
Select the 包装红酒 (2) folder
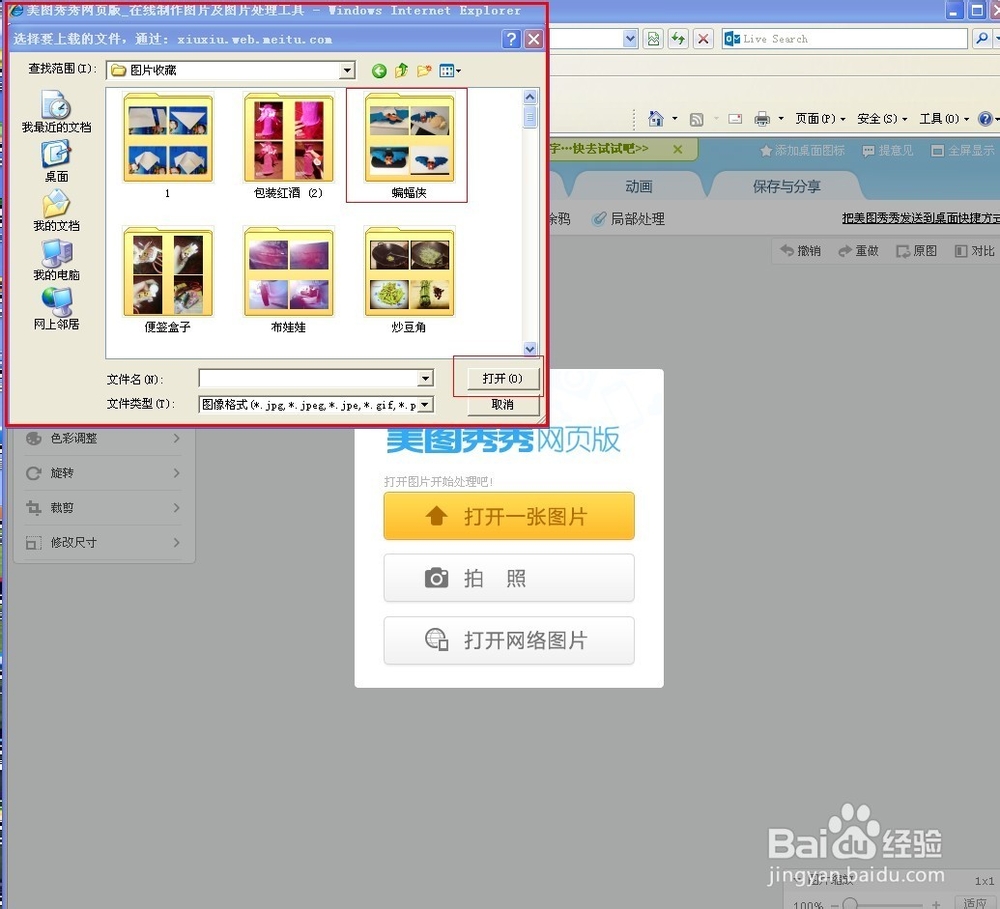point(288,145)
